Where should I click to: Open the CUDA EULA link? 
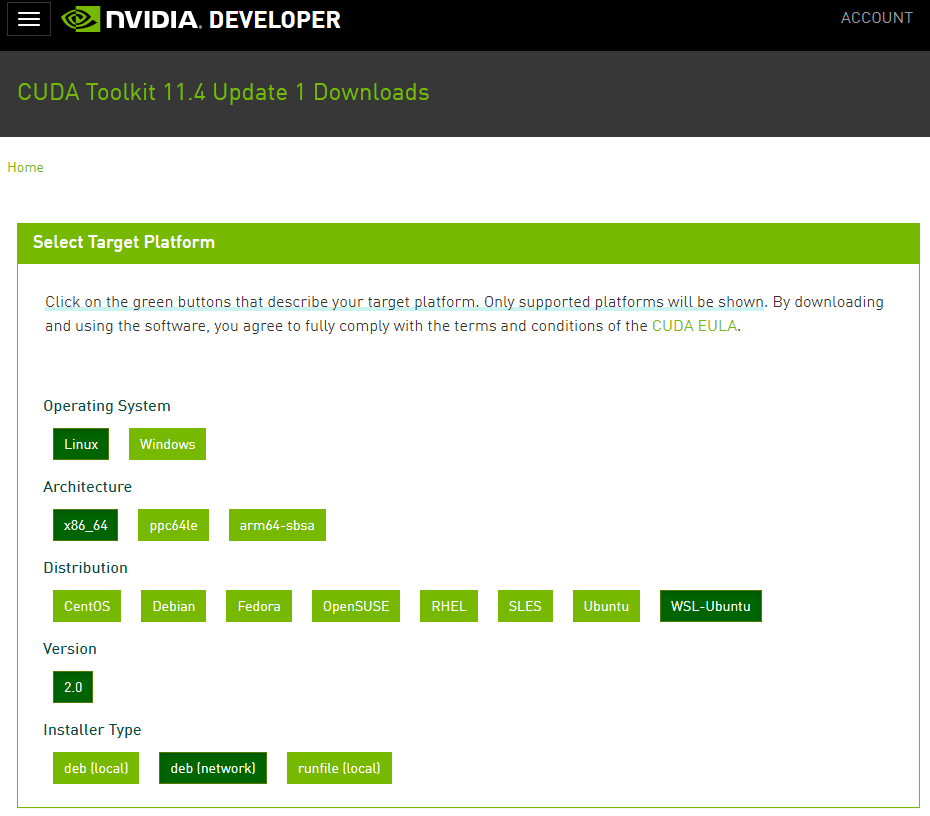click(x=694, y=326)
